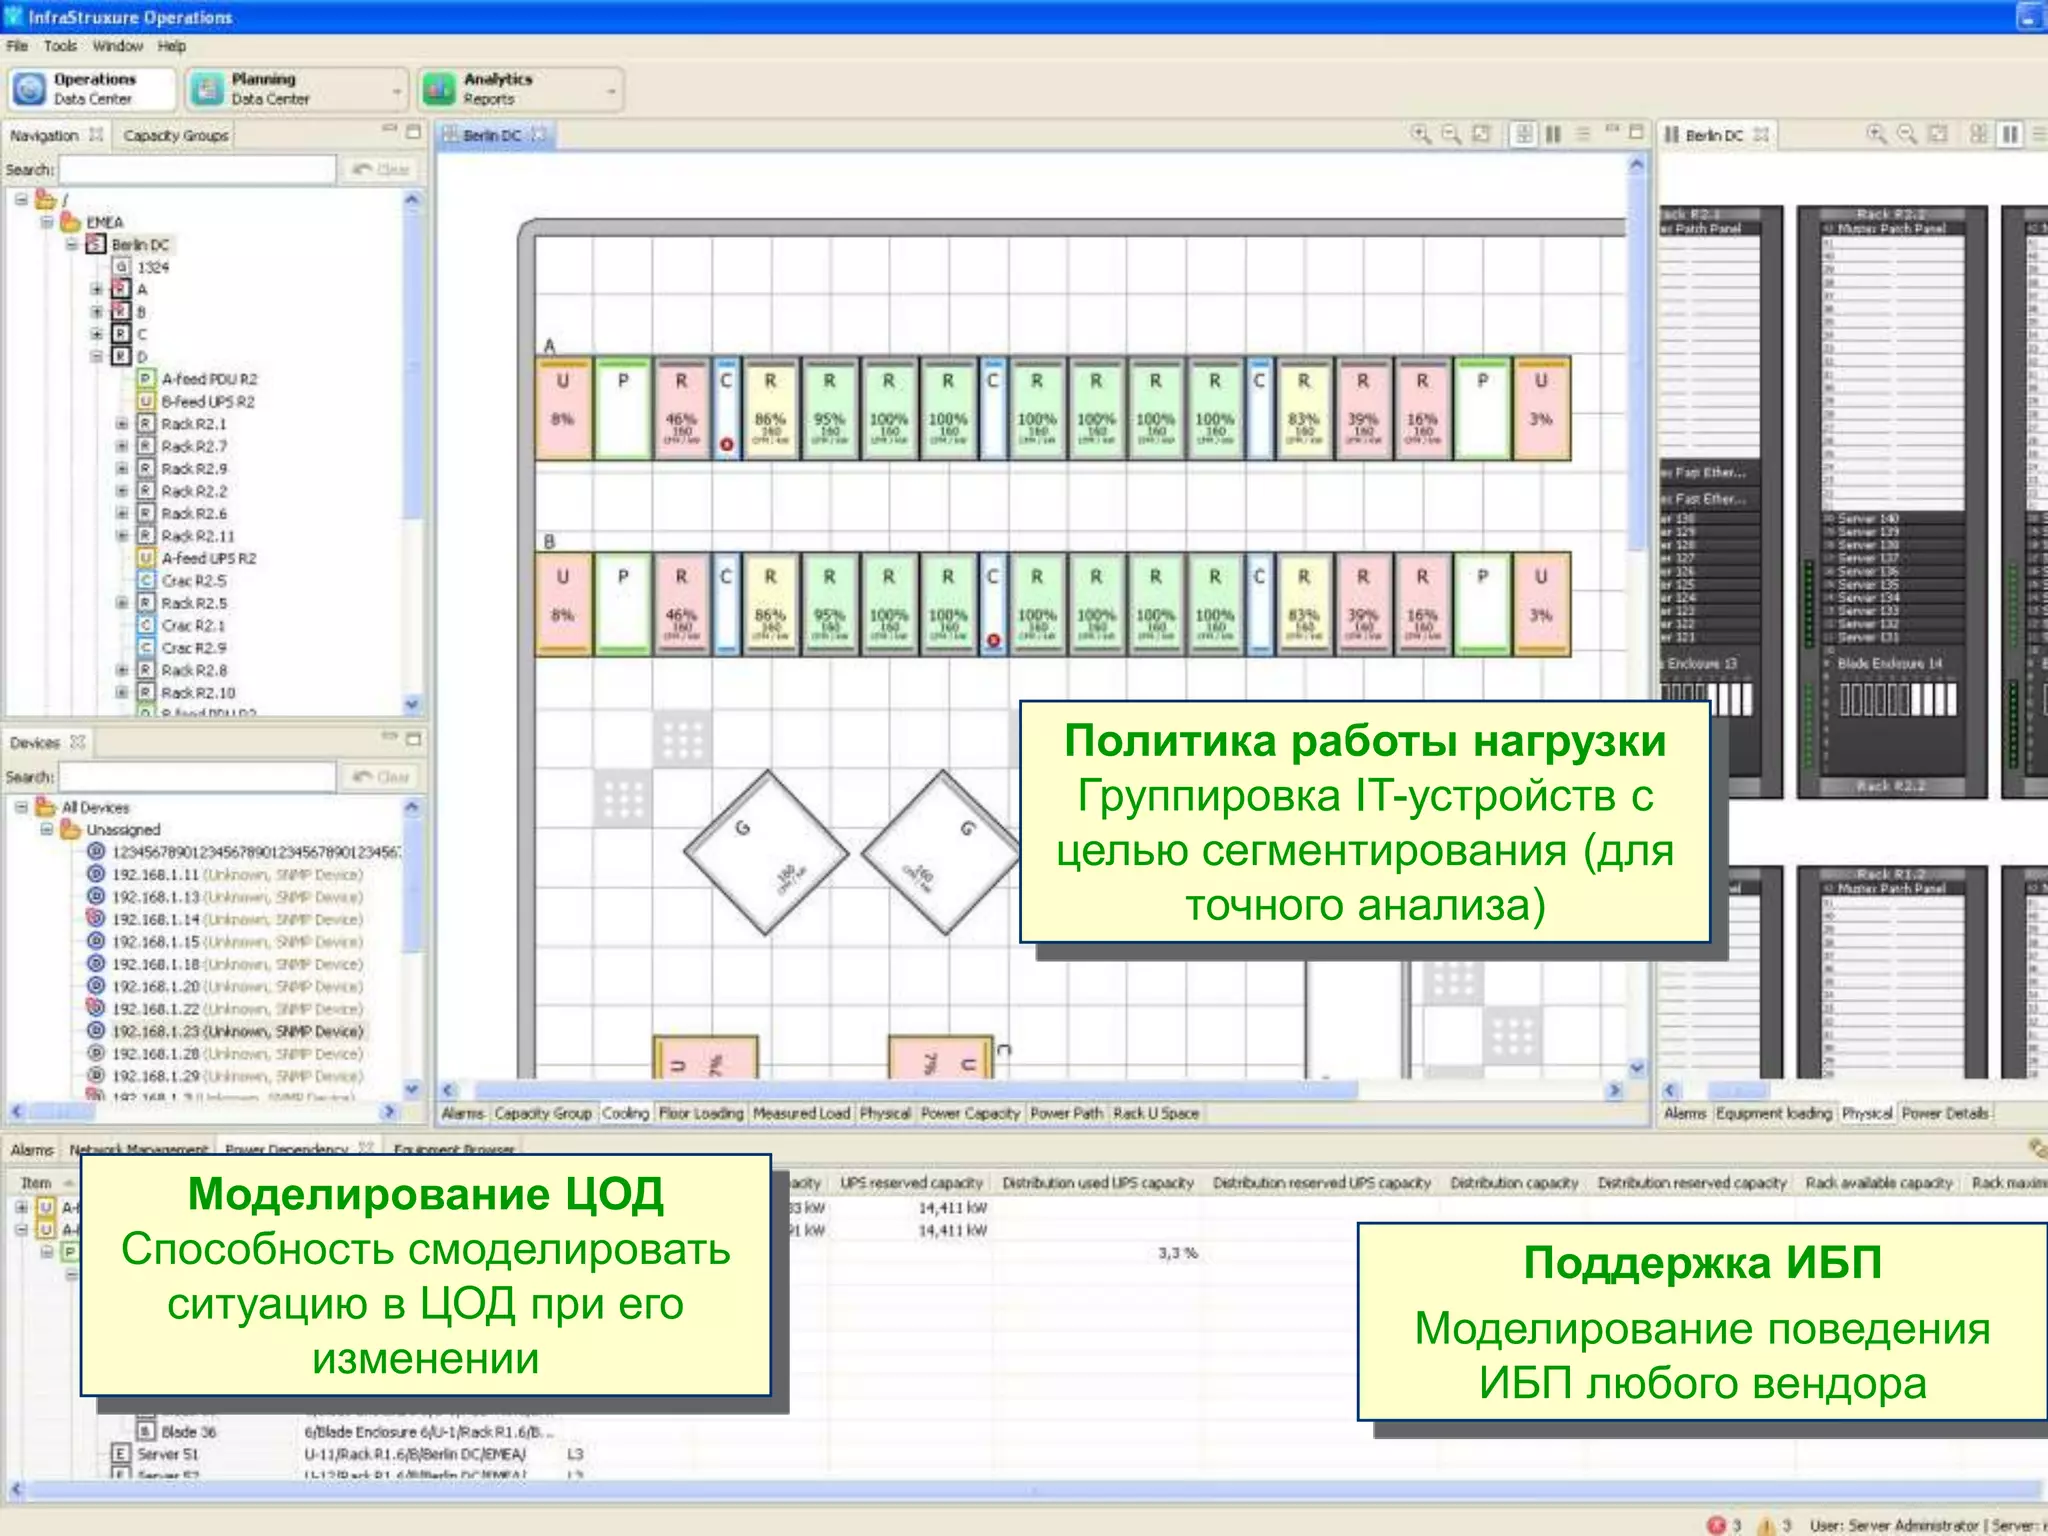Expand Rack R2.1 tree node
Screen dimensions: 2048x1536
[122, 424]
